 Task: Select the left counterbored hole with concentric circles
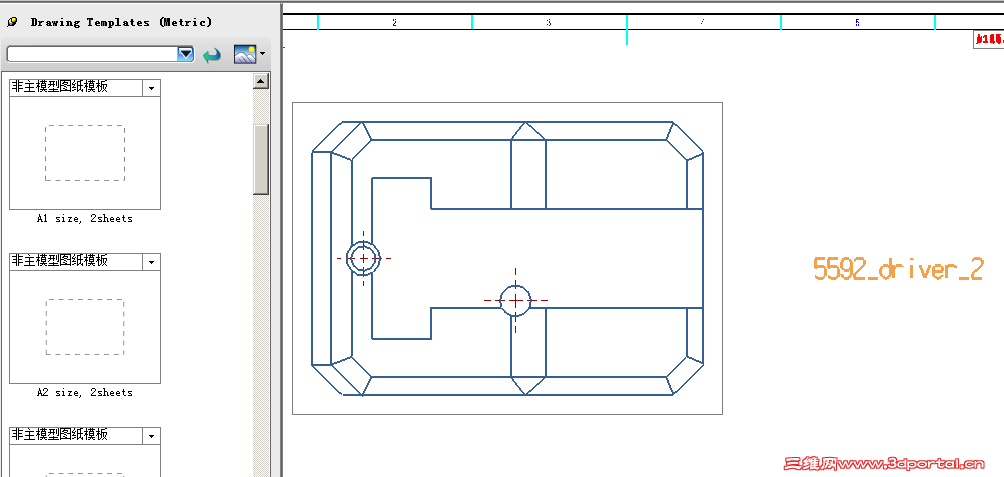coord(364,258)
